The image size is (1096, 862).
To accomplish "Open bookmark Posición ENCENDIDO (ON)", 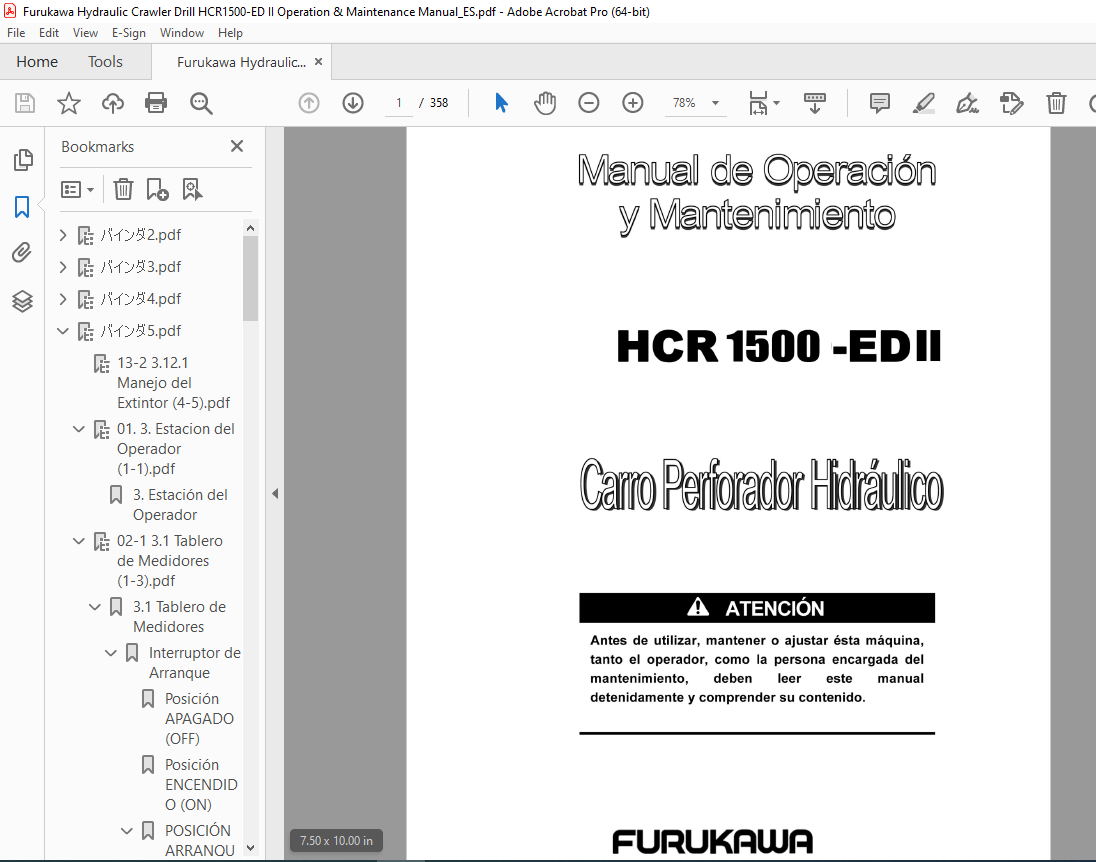I will (x=201, y=784).
